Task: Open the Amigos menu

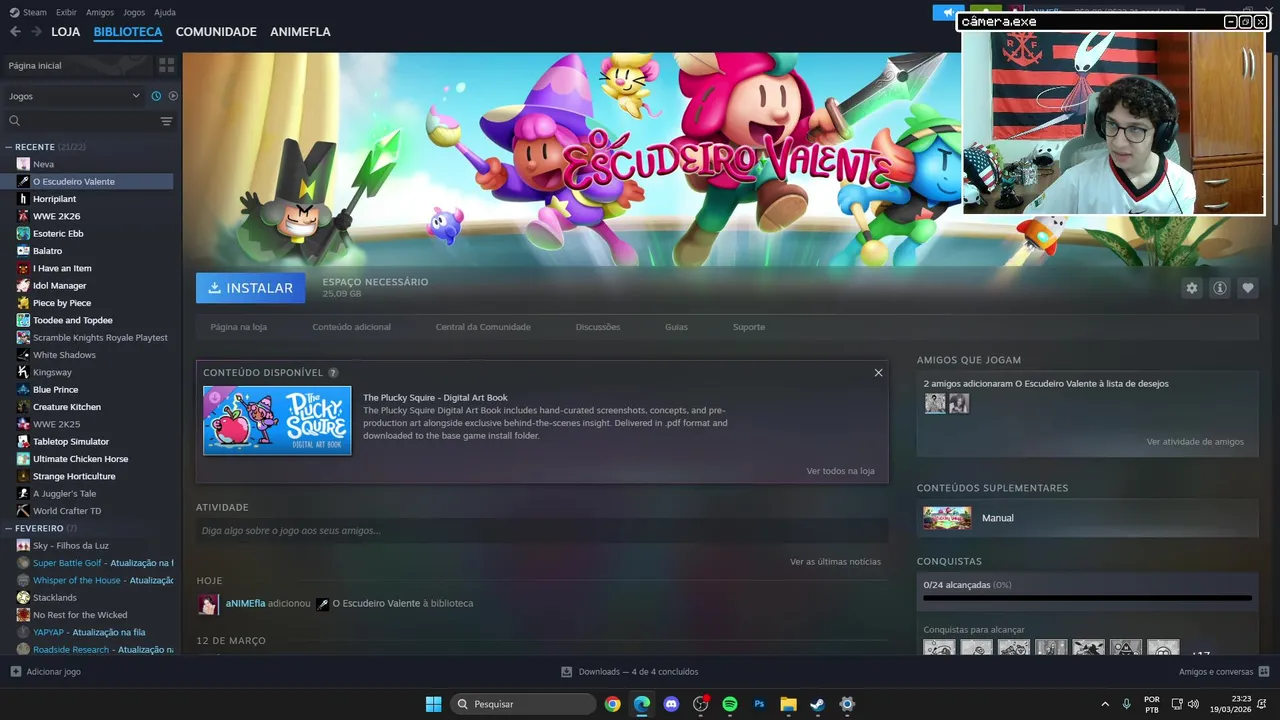Action: click(100, 12)
